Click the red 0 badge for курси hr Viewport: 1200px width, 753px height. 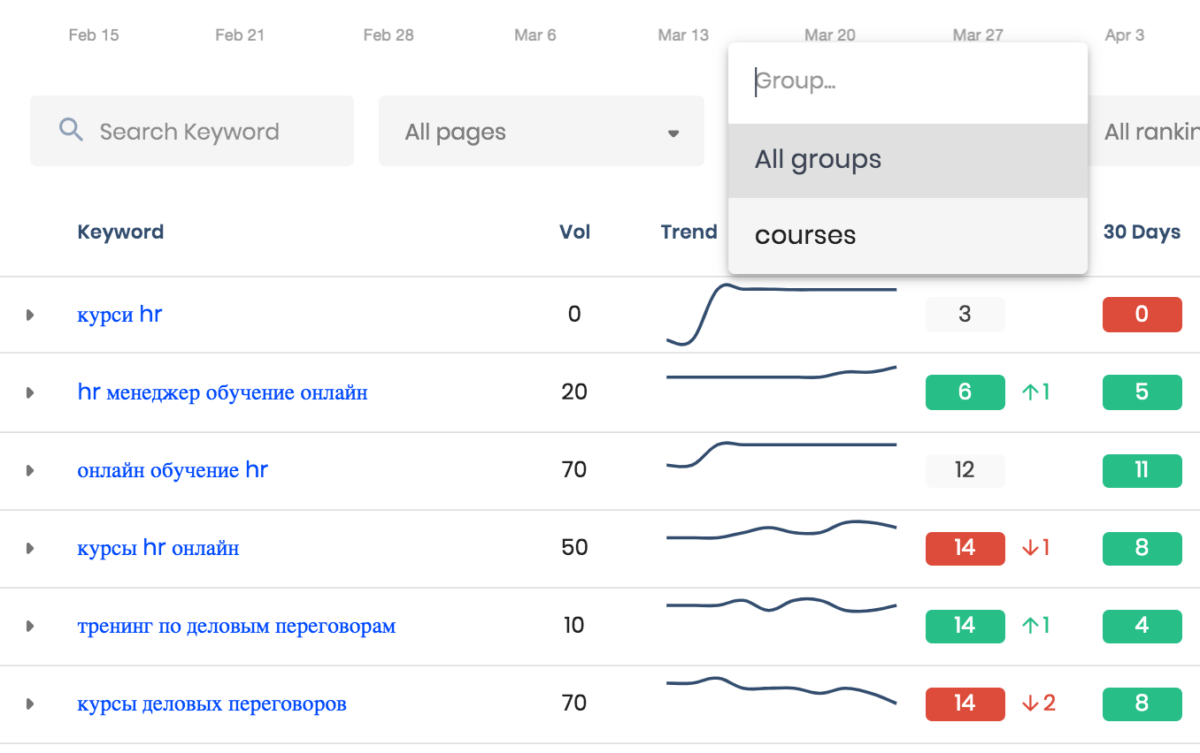click(1141, 314)
